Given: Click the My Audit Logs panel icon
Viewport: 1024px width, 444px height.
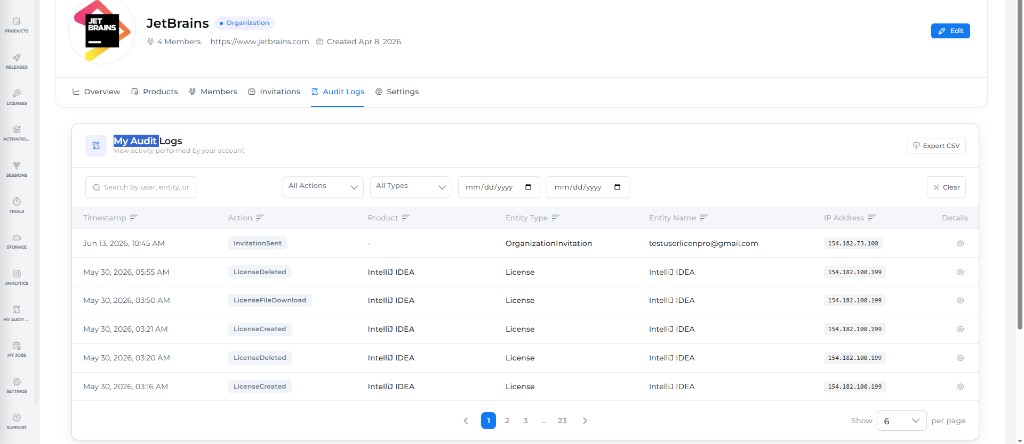Looking at the screenshot, I should click(x=96, y=146).
